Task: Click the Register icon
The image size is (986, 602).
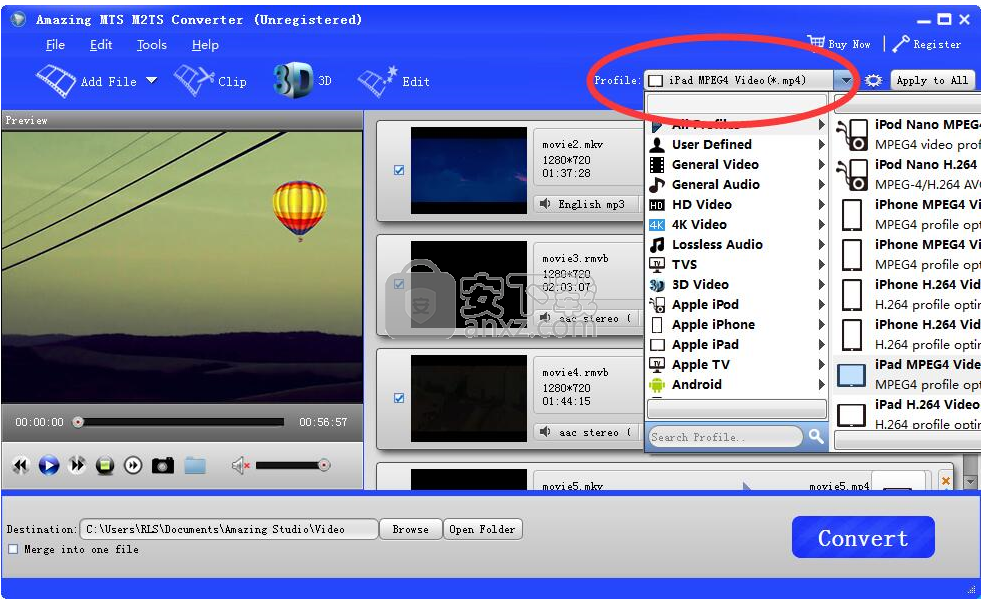Action: pos(901,44)
